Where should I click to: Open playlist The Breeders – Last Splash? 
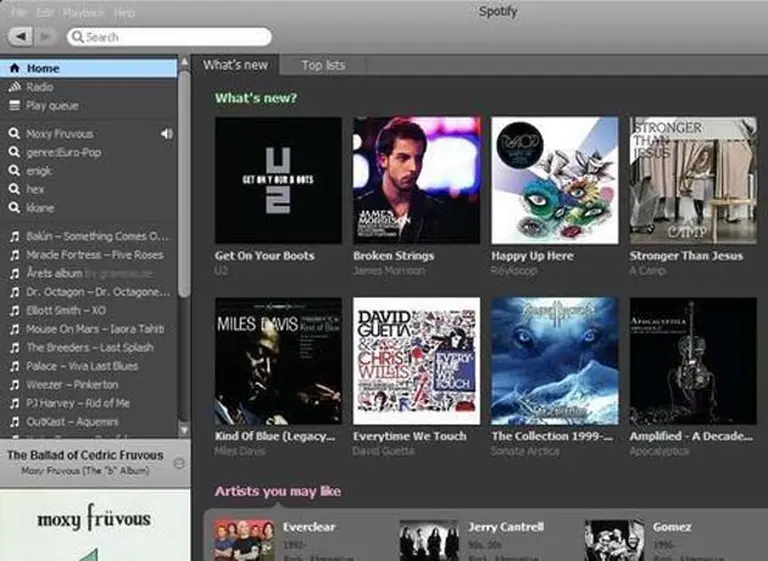coord(89,347)
